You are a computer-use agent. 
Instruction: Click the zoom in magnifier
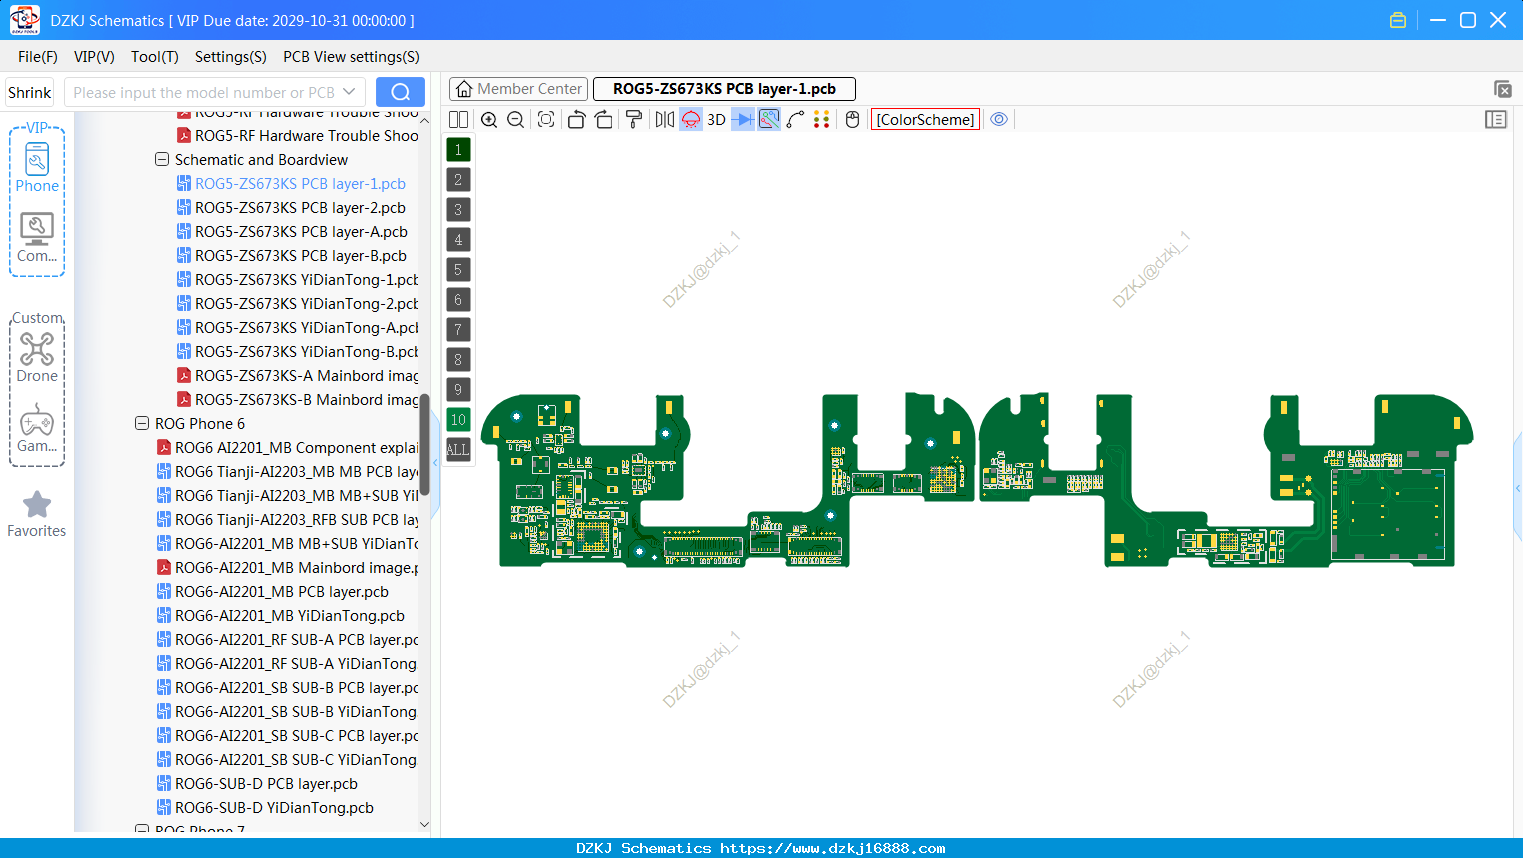(489, 120)
